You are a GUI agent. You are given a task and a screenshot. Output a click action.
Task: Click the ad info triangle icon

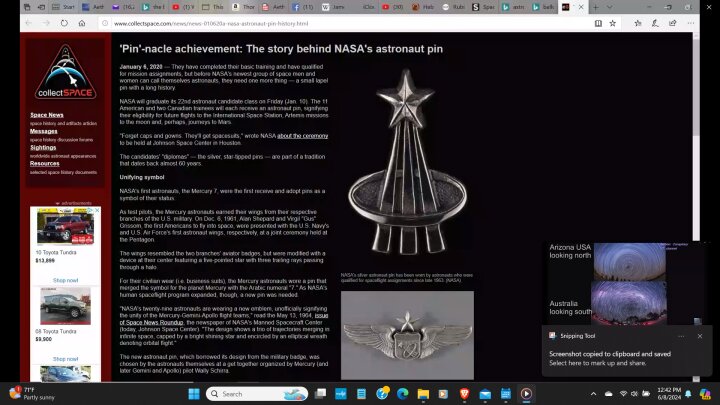(91, 210)
